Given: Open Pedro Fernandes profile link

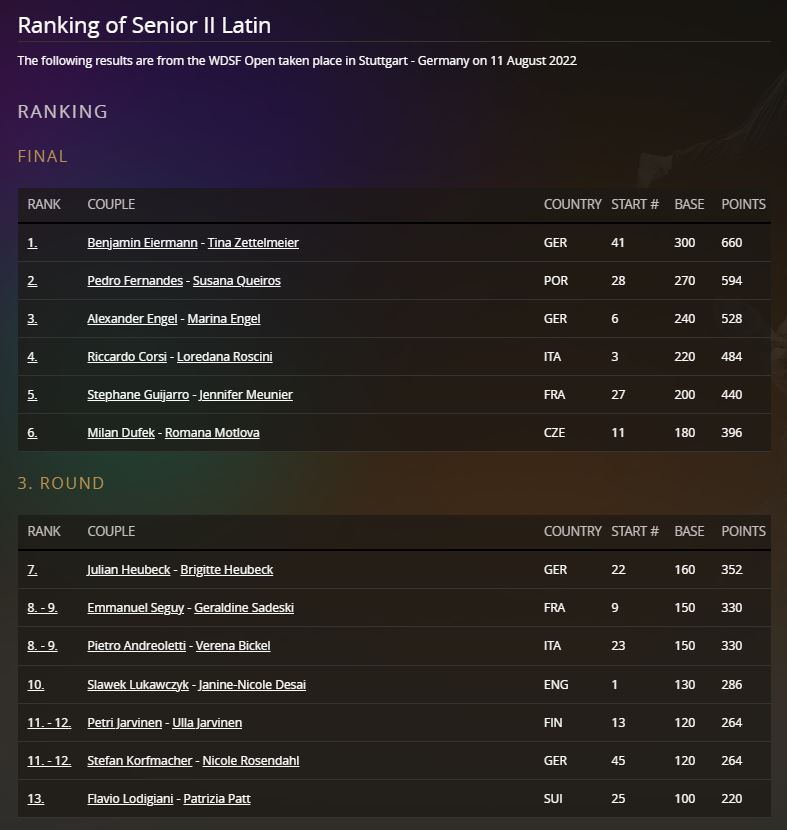Looking at the screenshot, I should coord(135,281).
